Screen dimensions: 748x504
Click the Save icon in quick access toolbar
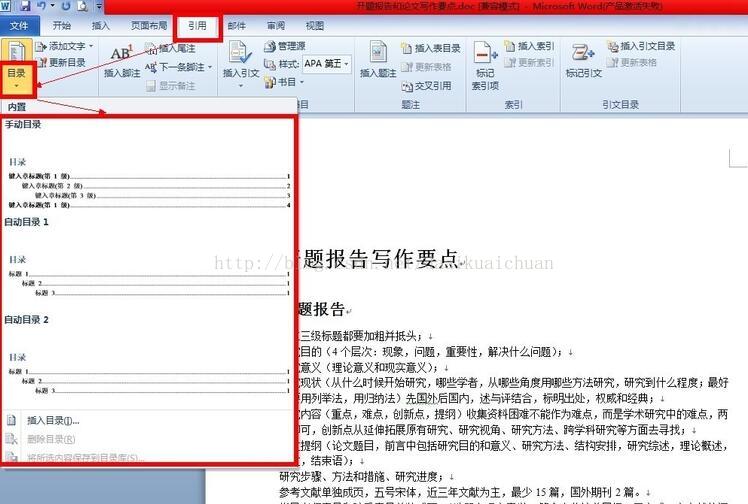coord(25,6)
